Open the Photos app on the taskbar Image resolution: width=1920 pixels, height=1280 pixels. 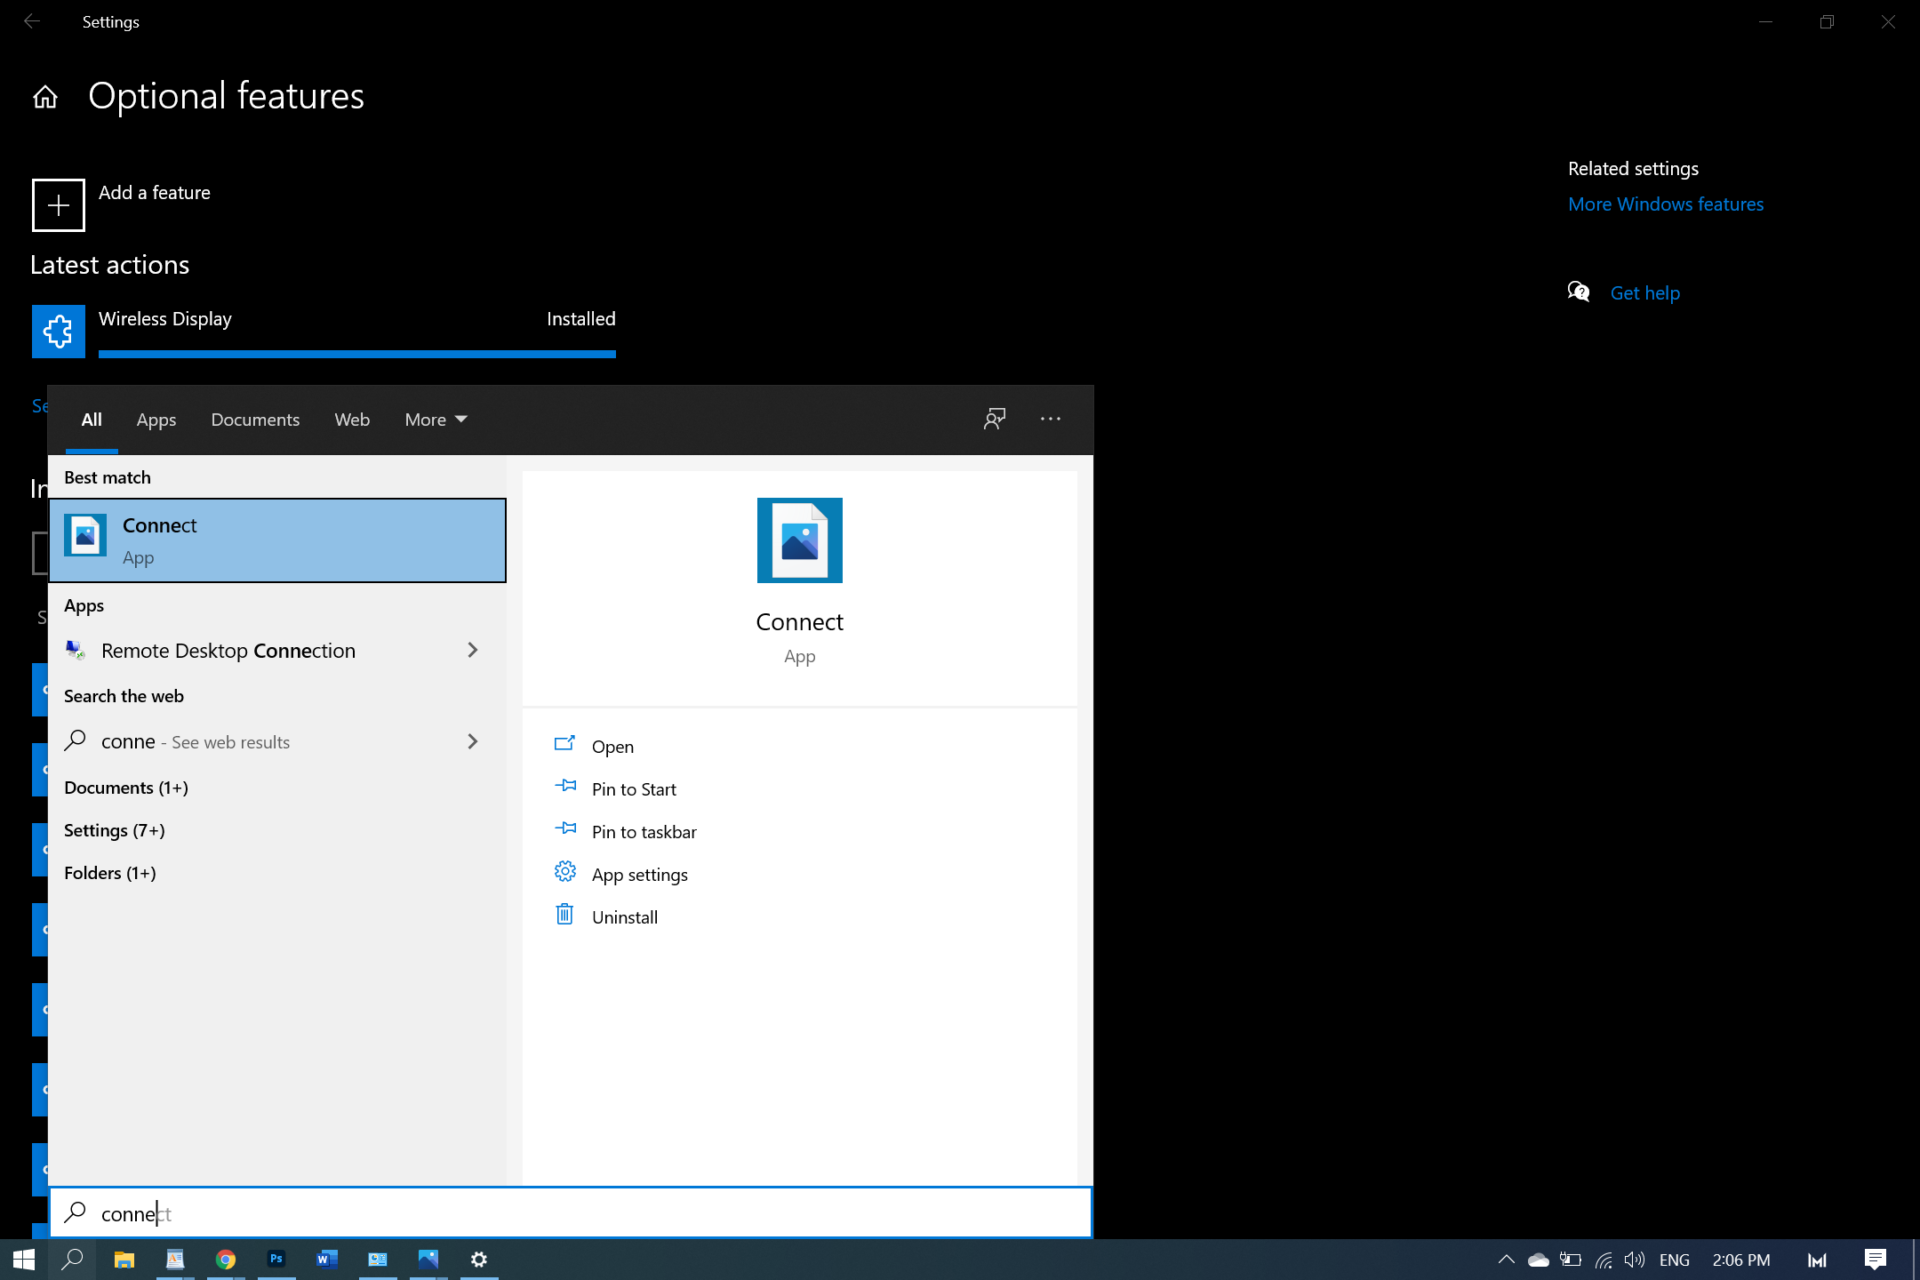coord(428,1259)
